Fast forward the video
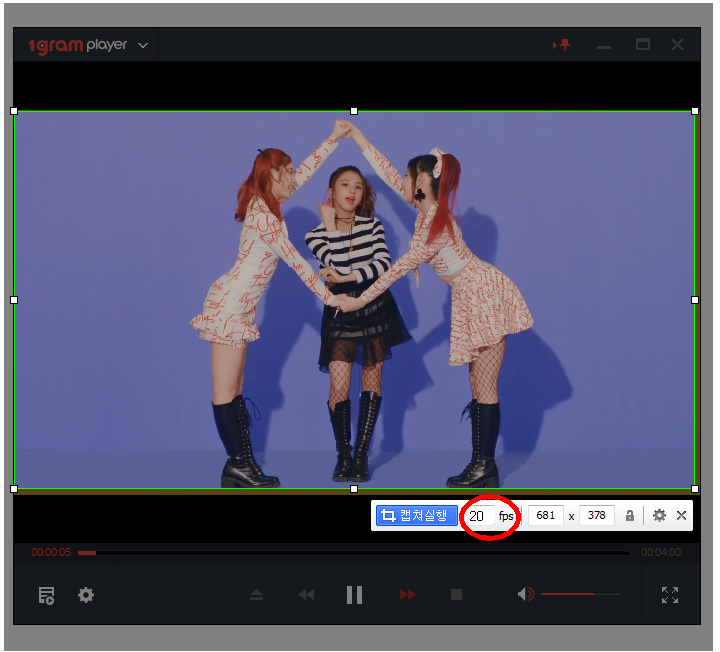 coord(407,595)
